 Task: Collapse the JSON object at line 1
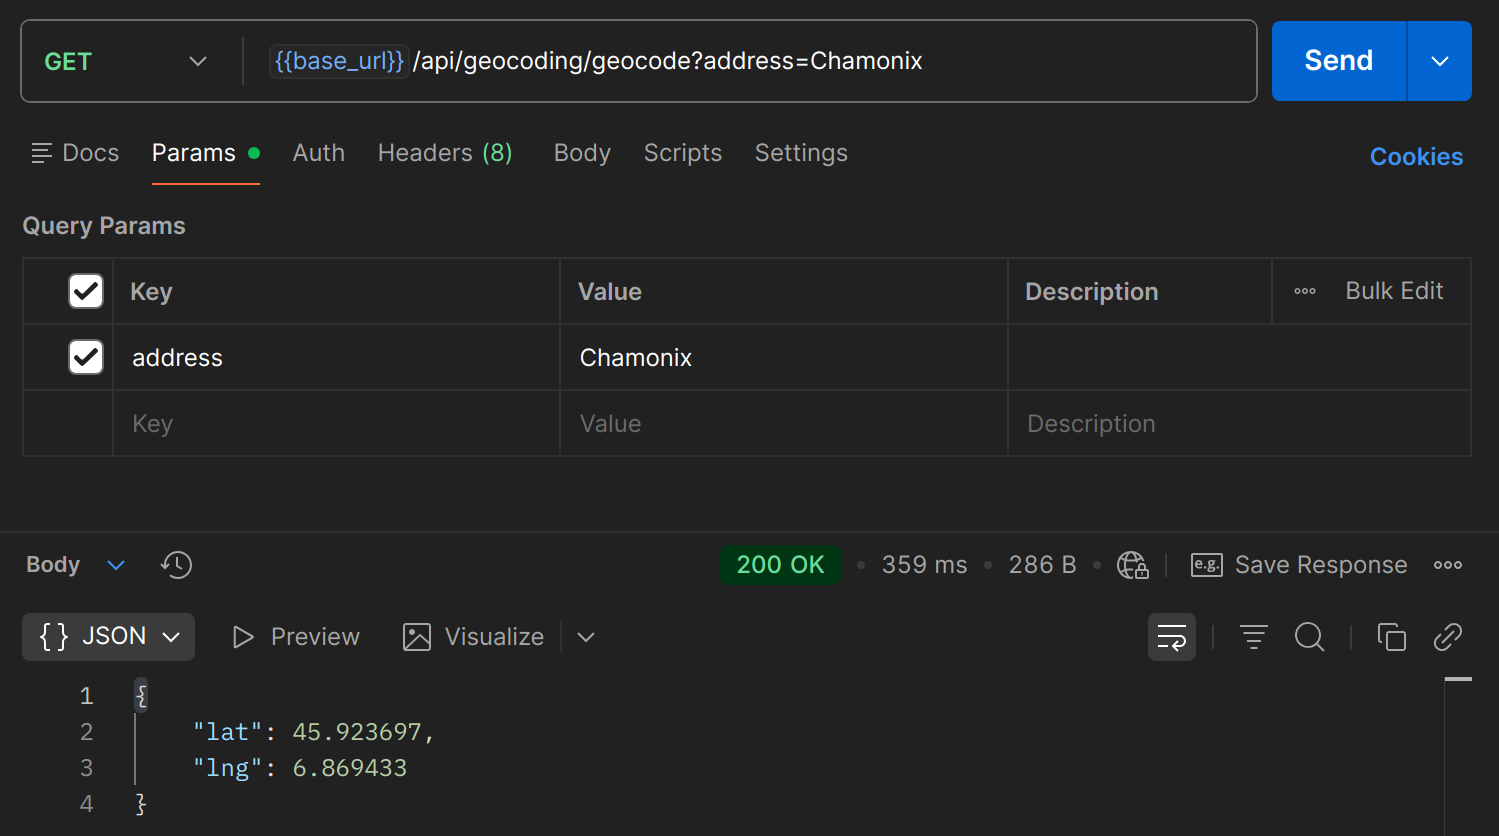(141, 695)
